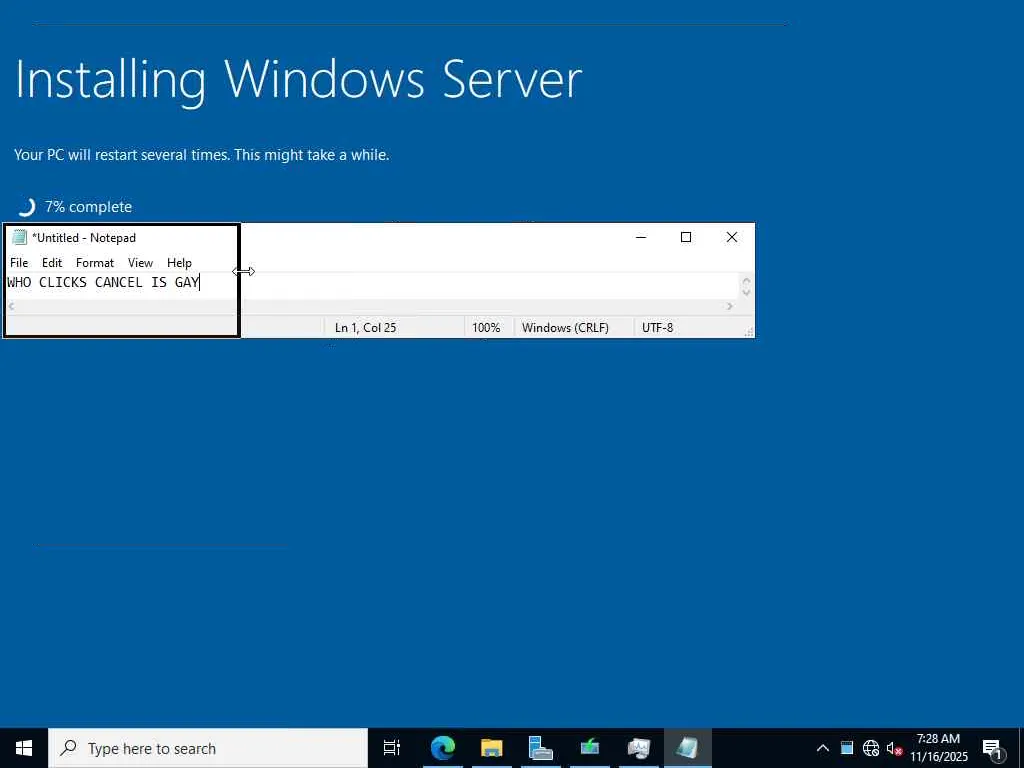The image size is (1024, 768).
Task: Open the Action Center notifications icon
Action: point(993,748)
